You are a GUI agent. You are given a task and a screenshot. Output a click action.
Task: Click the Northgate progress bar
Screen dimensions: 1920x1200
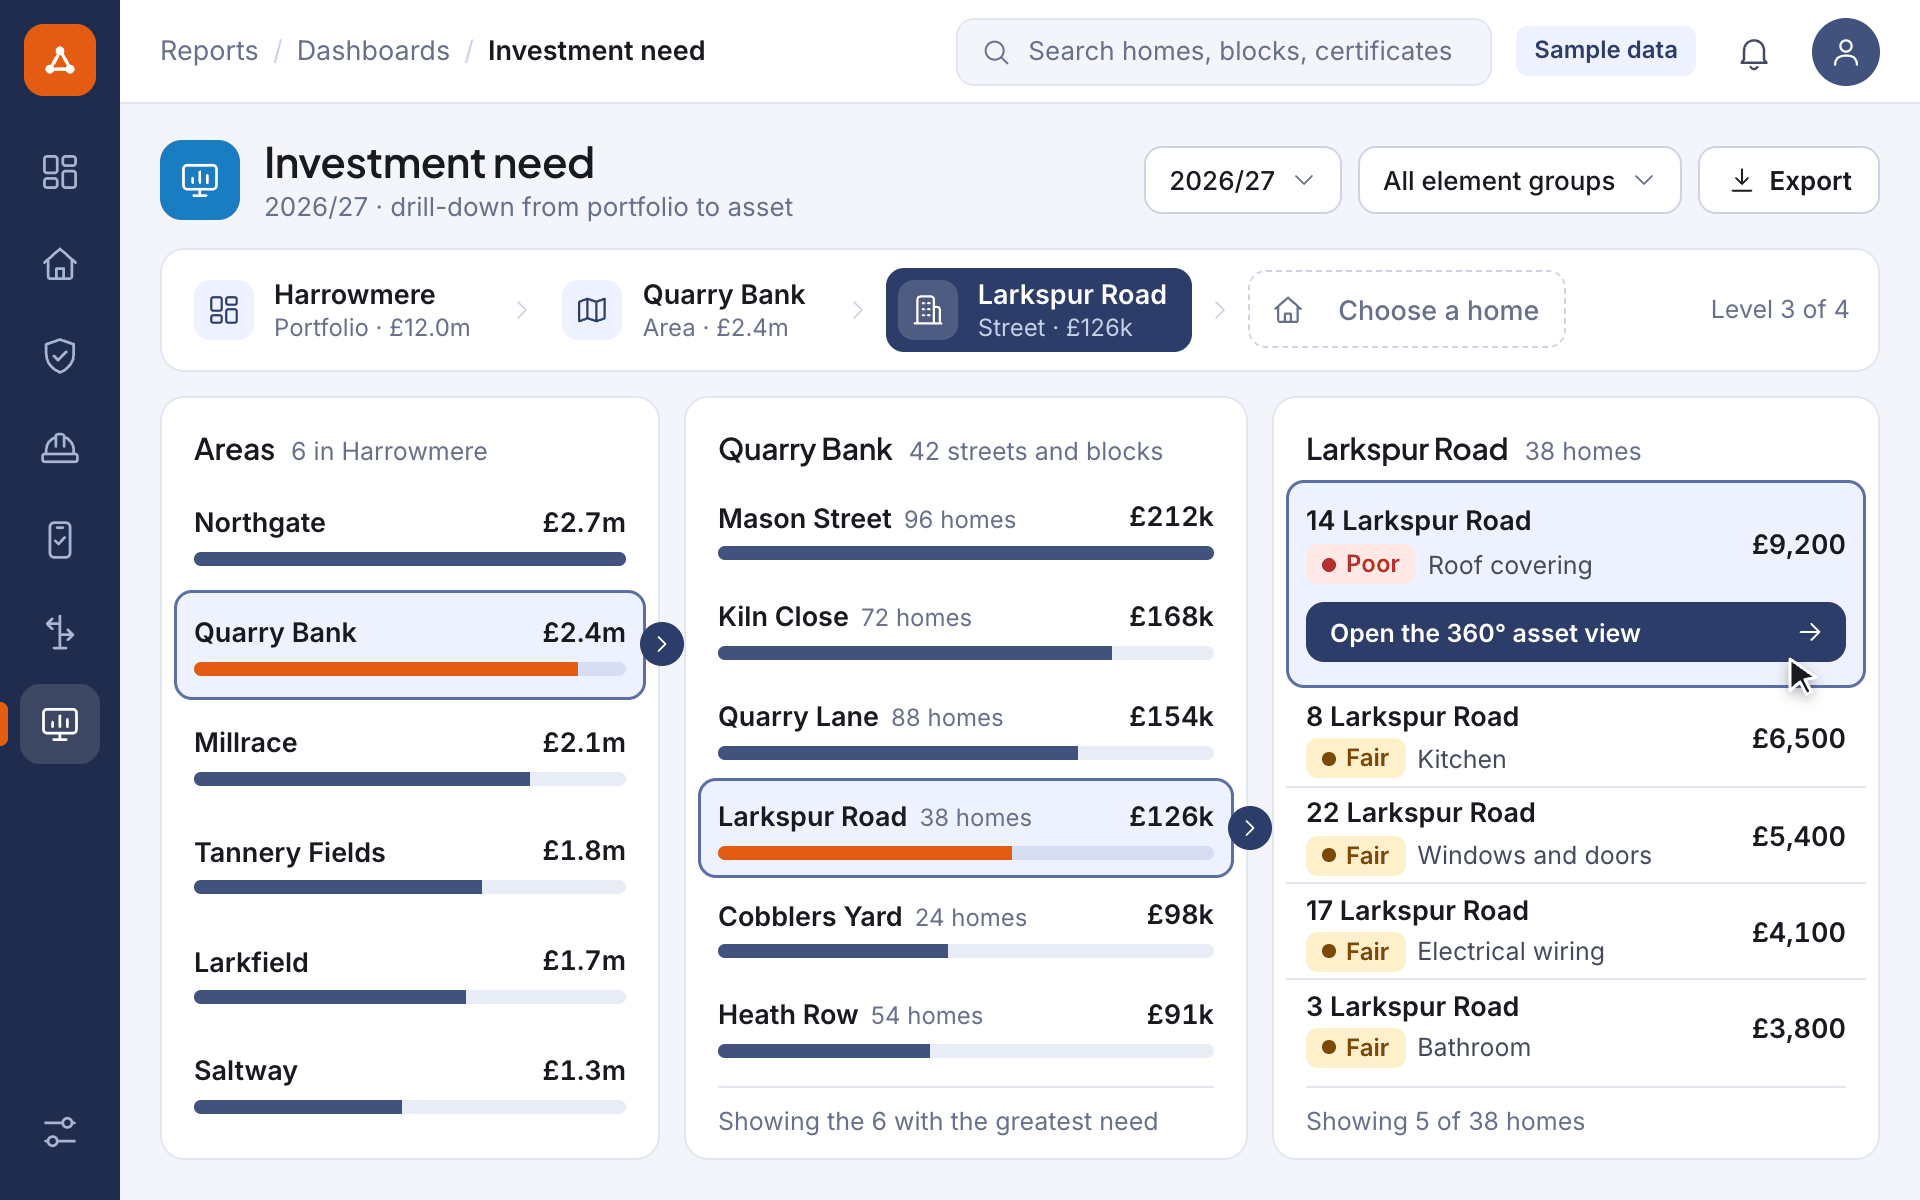point(410,559)
